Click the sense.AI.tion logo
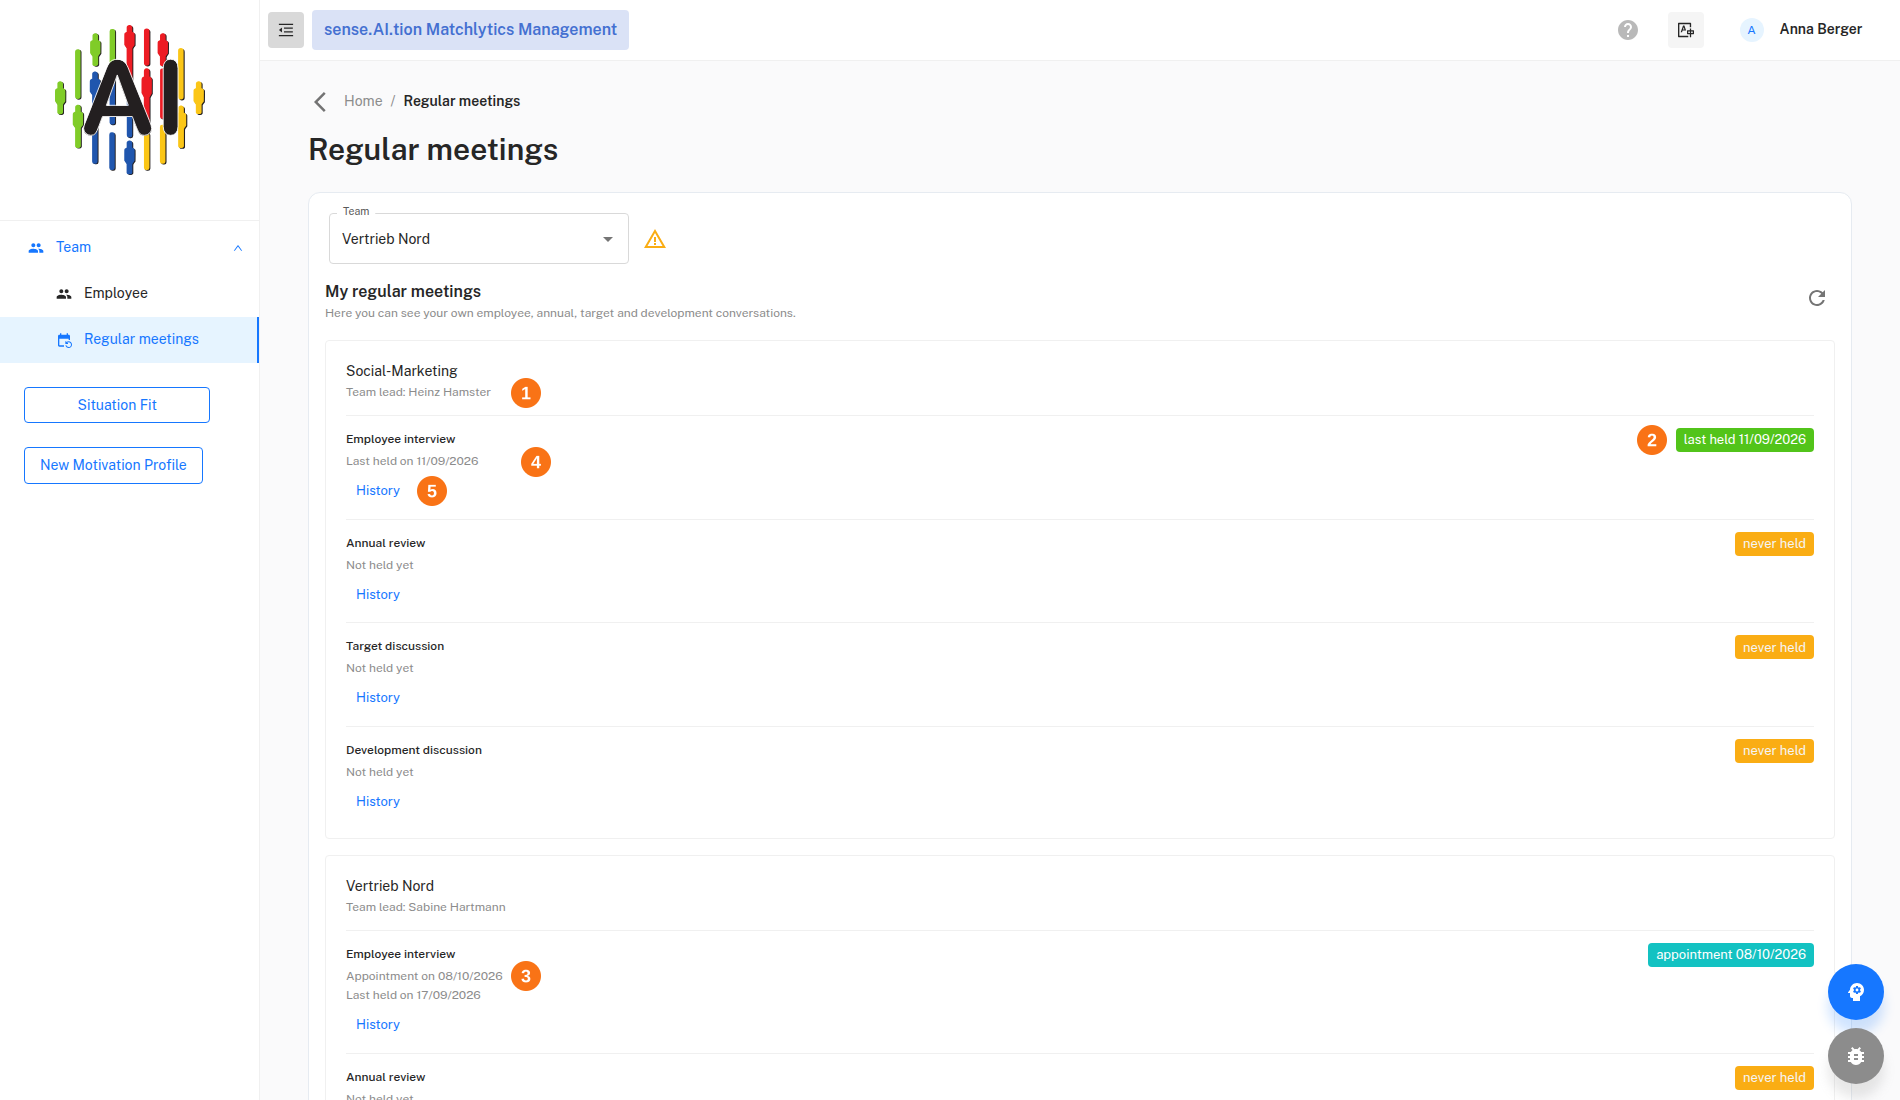1900x1100 pixels. [x=130, y=100]
